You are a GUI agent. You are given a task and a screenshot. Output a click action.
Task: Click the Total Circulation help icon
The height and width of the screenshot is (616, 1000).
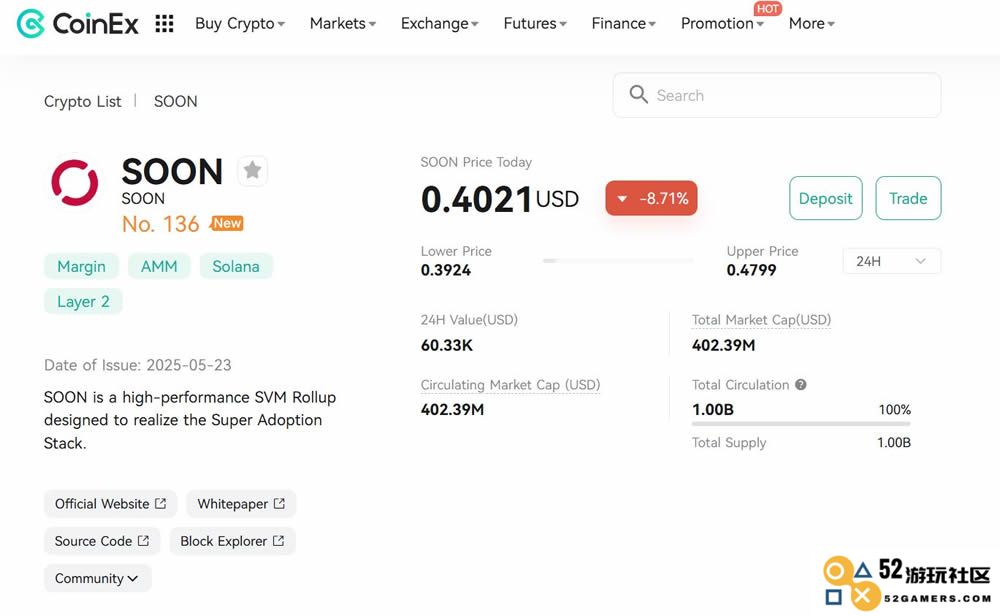[801, 385]
